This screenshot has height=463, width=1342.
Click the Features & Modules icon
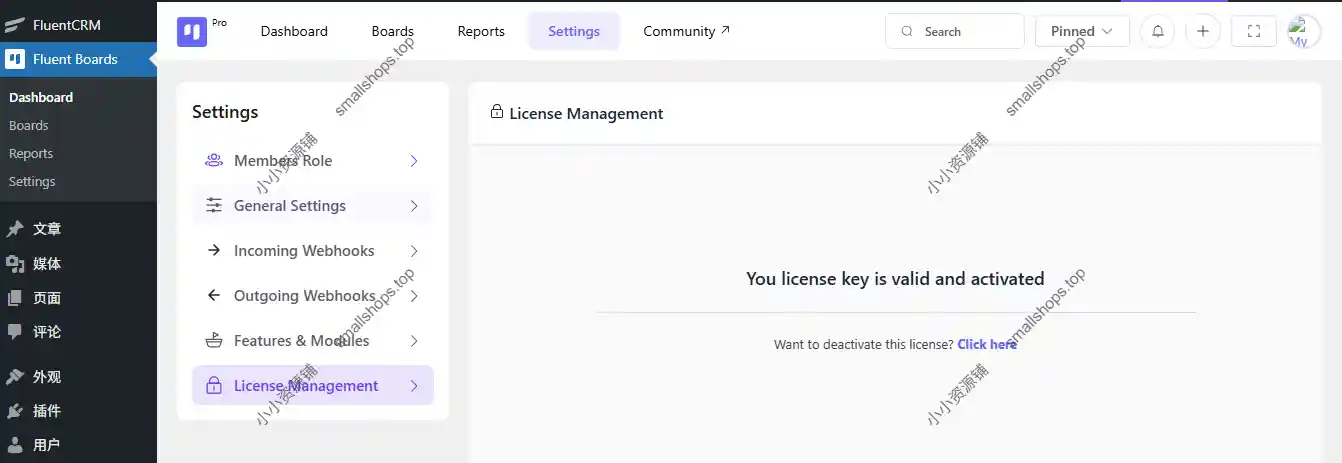pos(213,340)
